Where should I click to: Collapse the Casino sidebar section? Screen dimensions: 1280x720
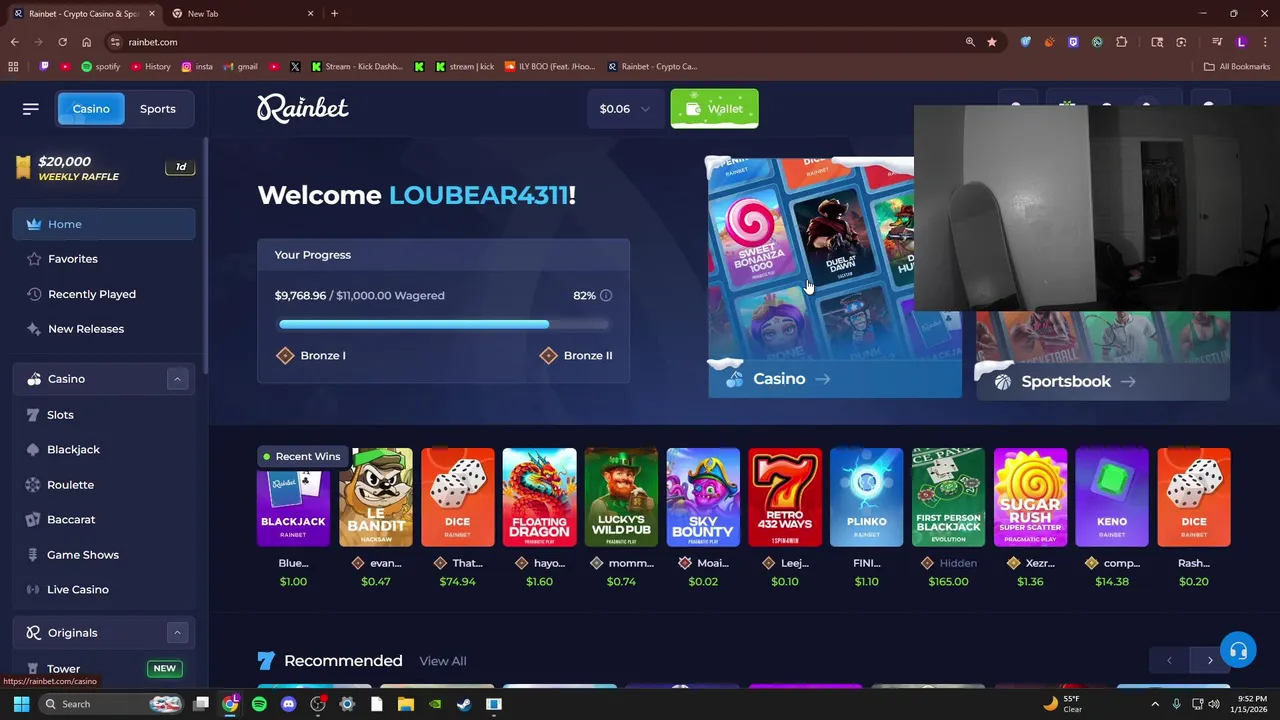[177, 379]
